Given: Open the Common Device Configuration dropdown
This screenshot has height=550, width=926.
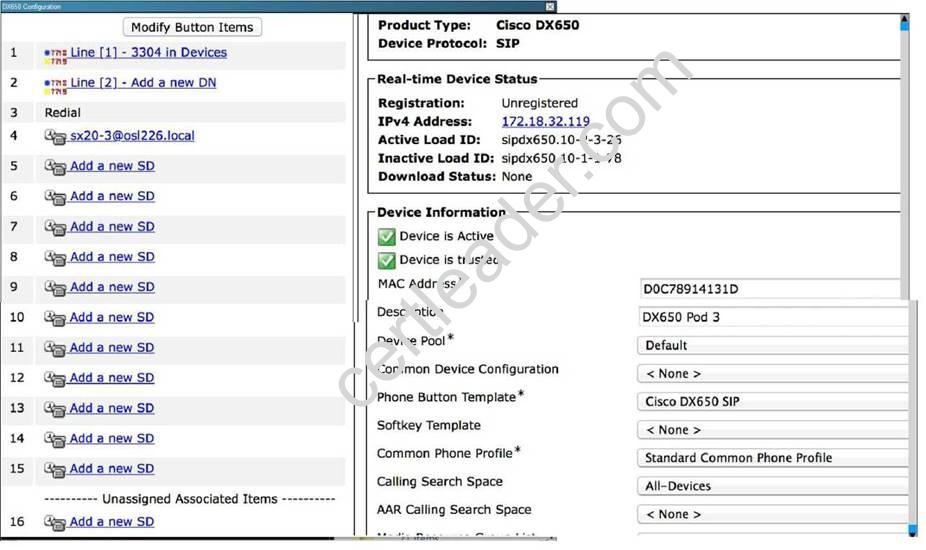Looking at the screenshot, I should (773, 373).
